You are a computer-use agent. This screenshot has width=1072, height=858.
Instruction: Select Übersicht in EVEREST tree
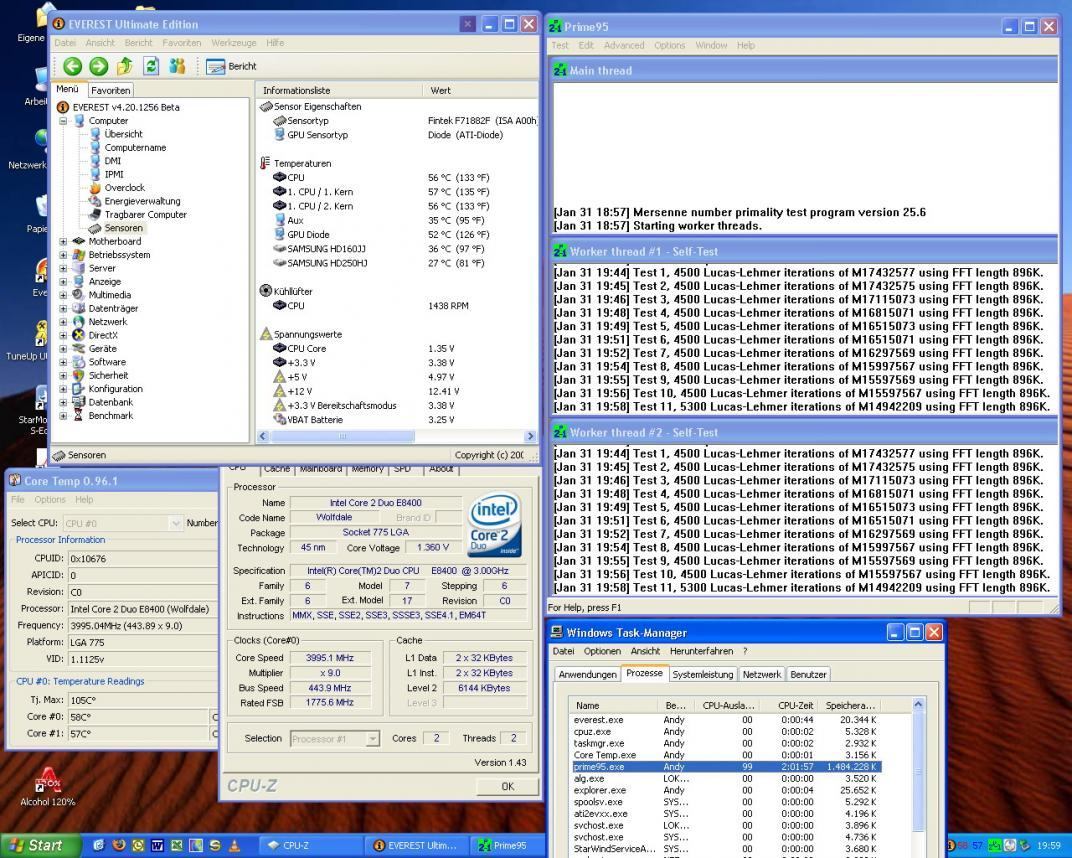[123, 134]
